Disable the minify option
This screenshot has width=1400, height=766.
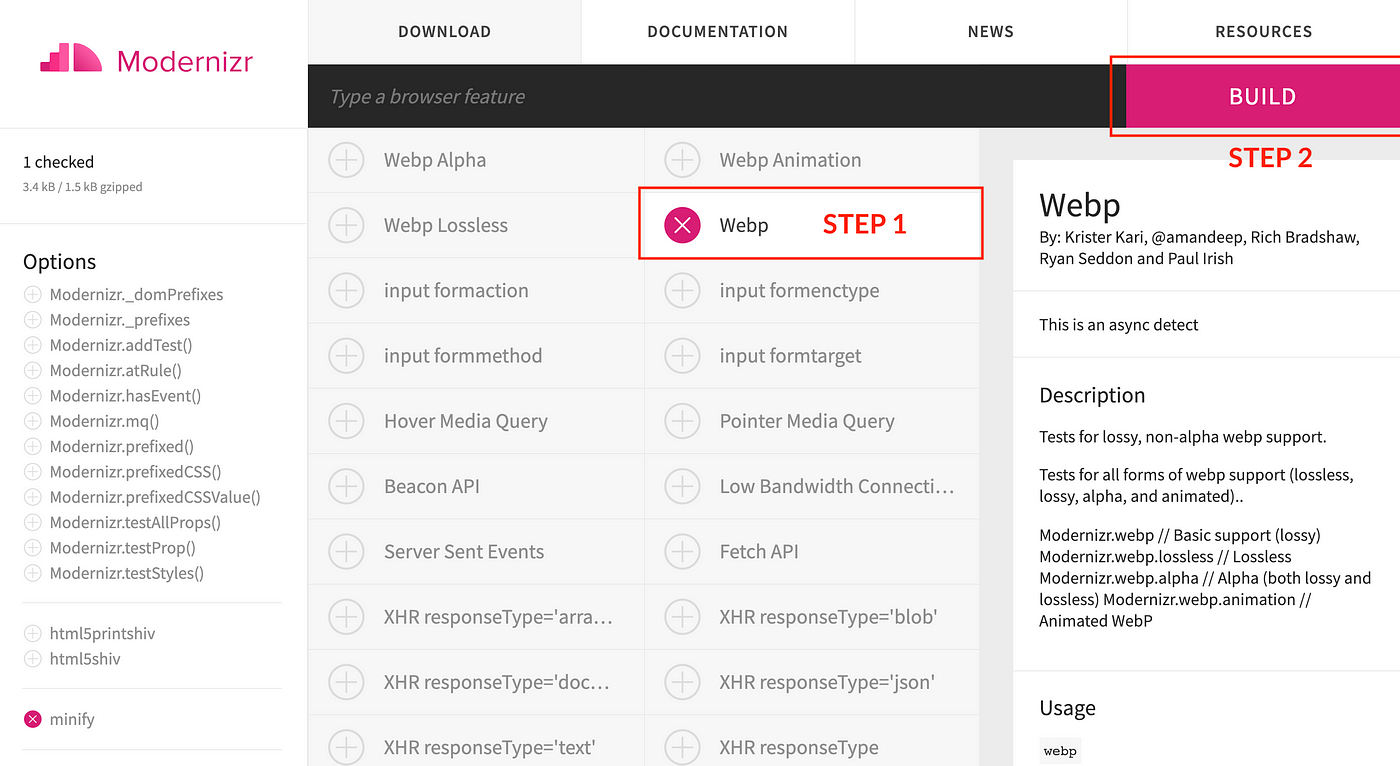[32, 719]
